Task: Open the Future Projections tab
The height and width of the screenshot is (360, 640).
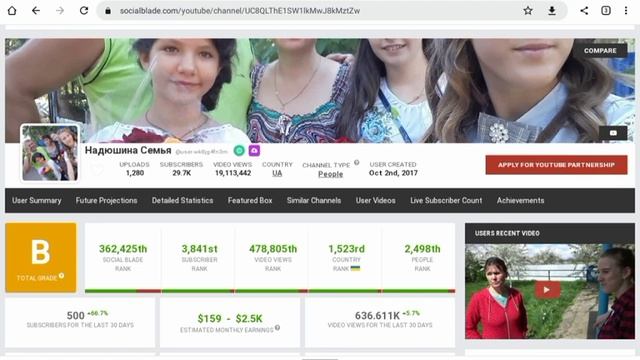Action: (107, 200)
